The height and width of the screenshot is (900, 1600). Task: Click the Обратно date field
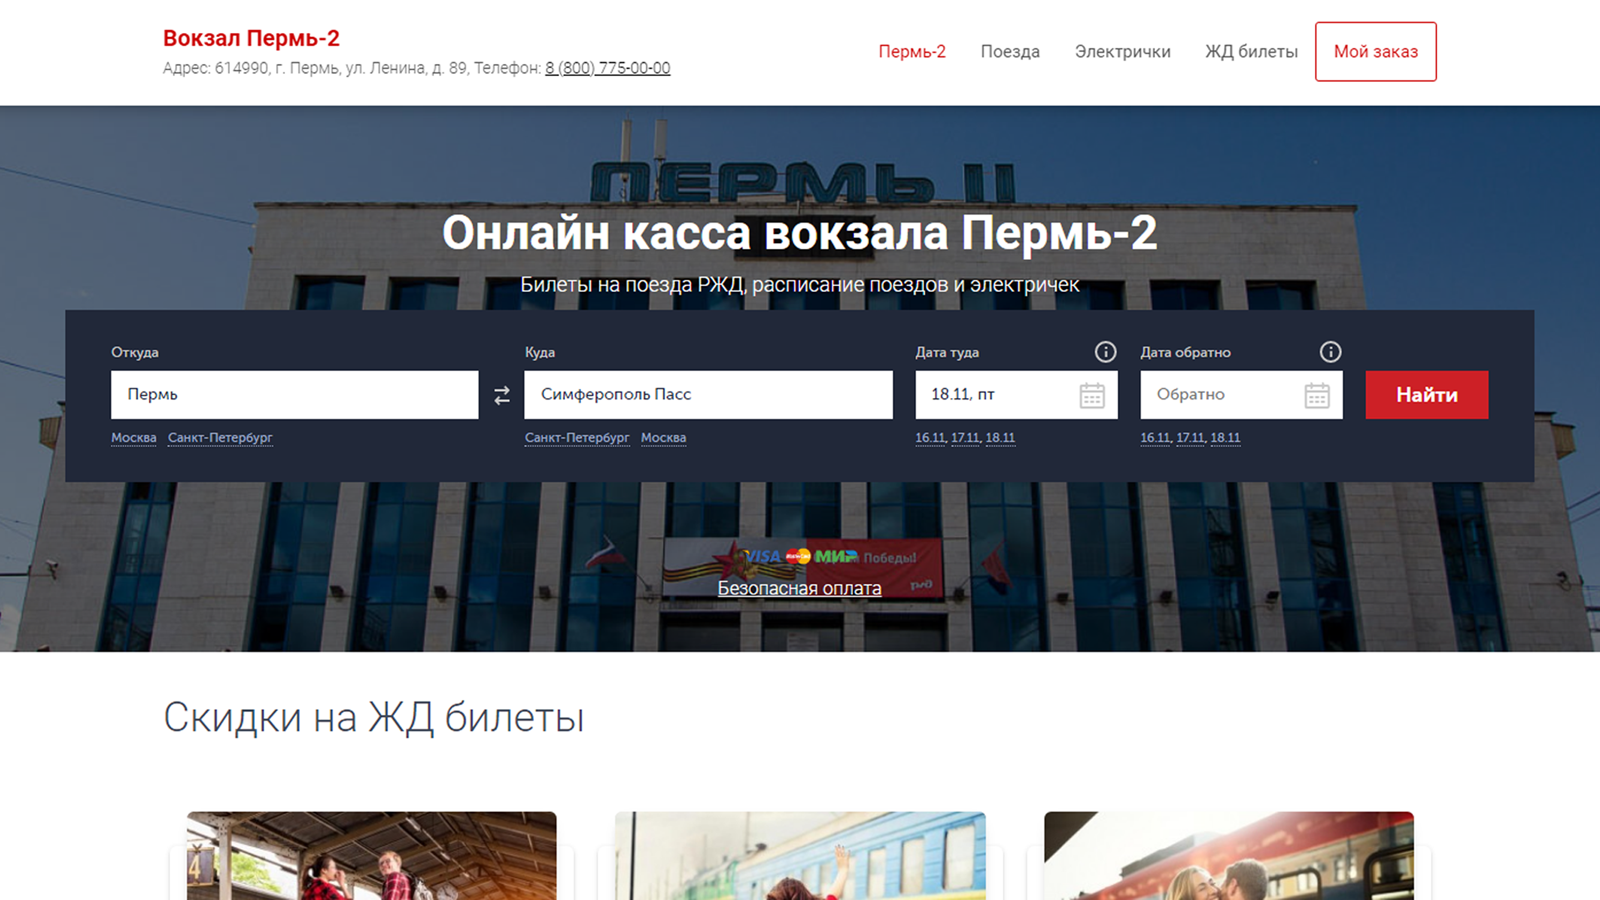tap(1241, 395)
